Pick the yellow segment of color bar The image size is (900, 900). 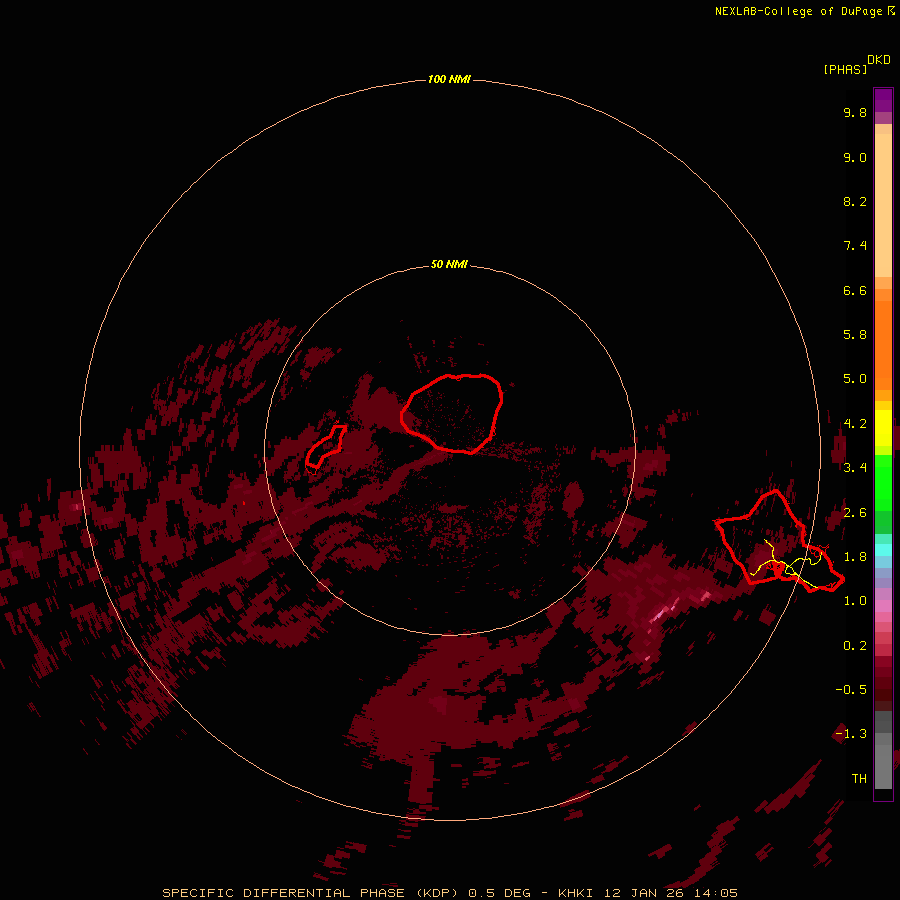883,428
